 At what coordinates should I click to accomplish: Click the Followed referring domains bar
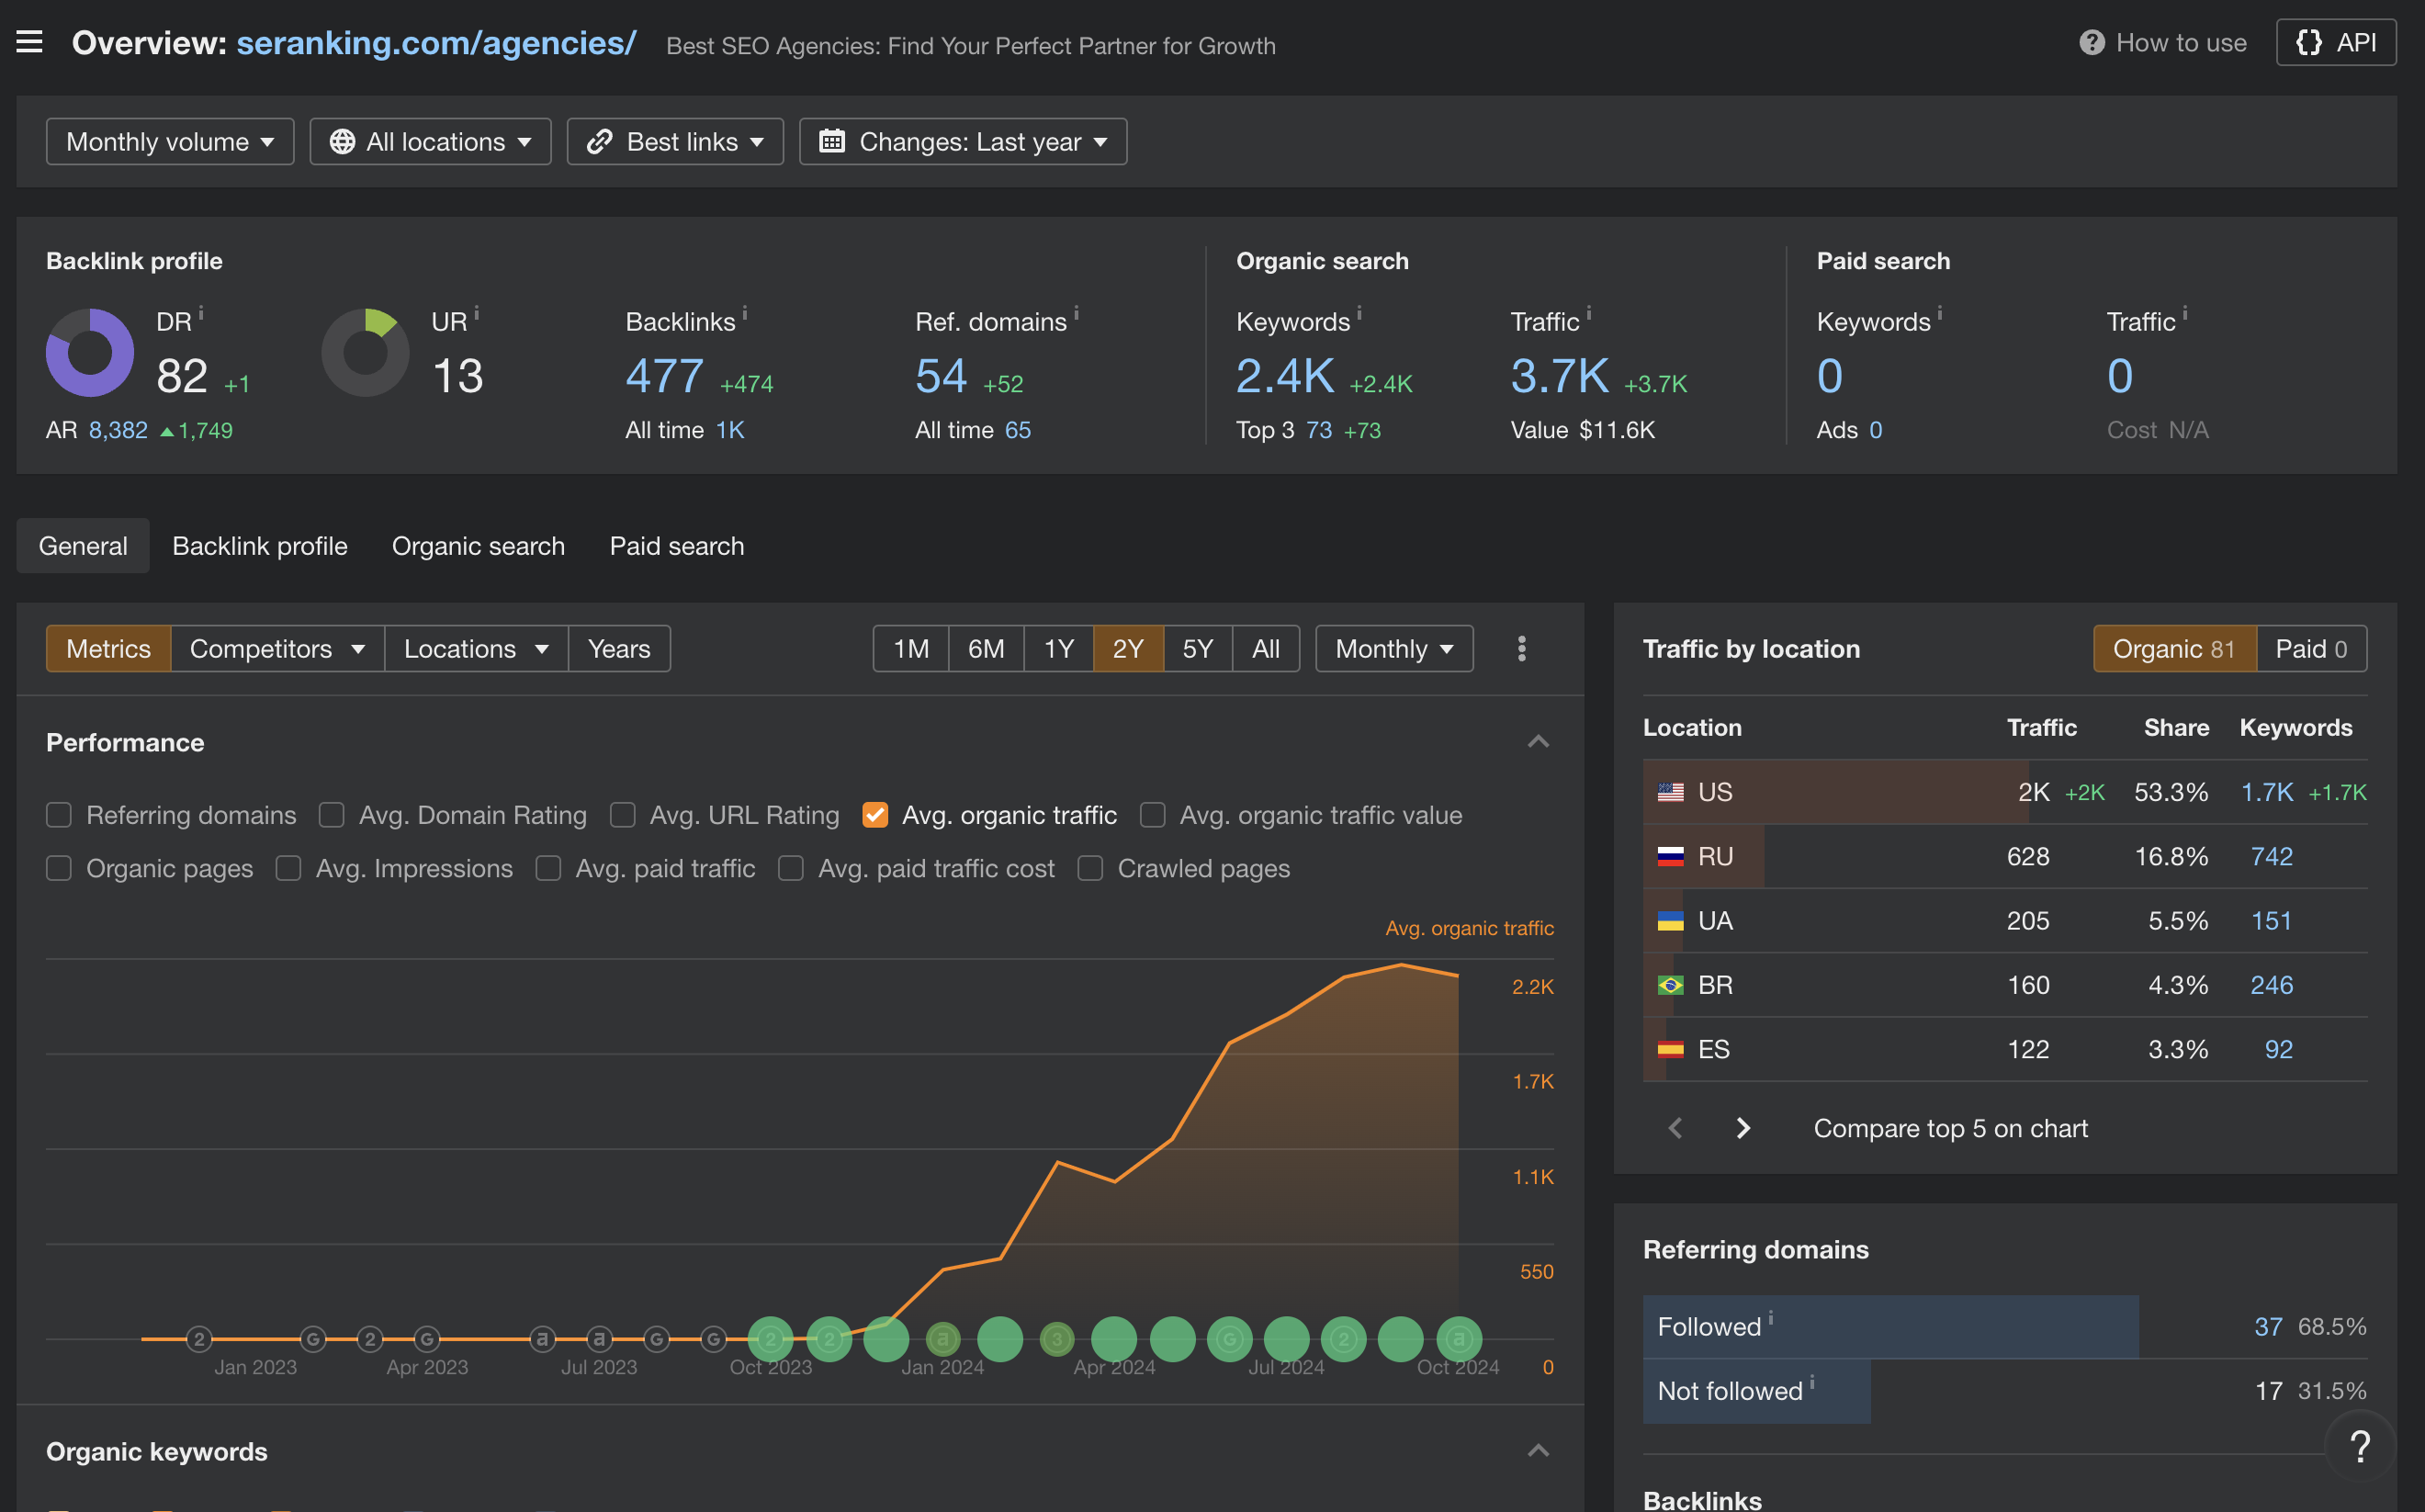[x=1891, y=1327]
